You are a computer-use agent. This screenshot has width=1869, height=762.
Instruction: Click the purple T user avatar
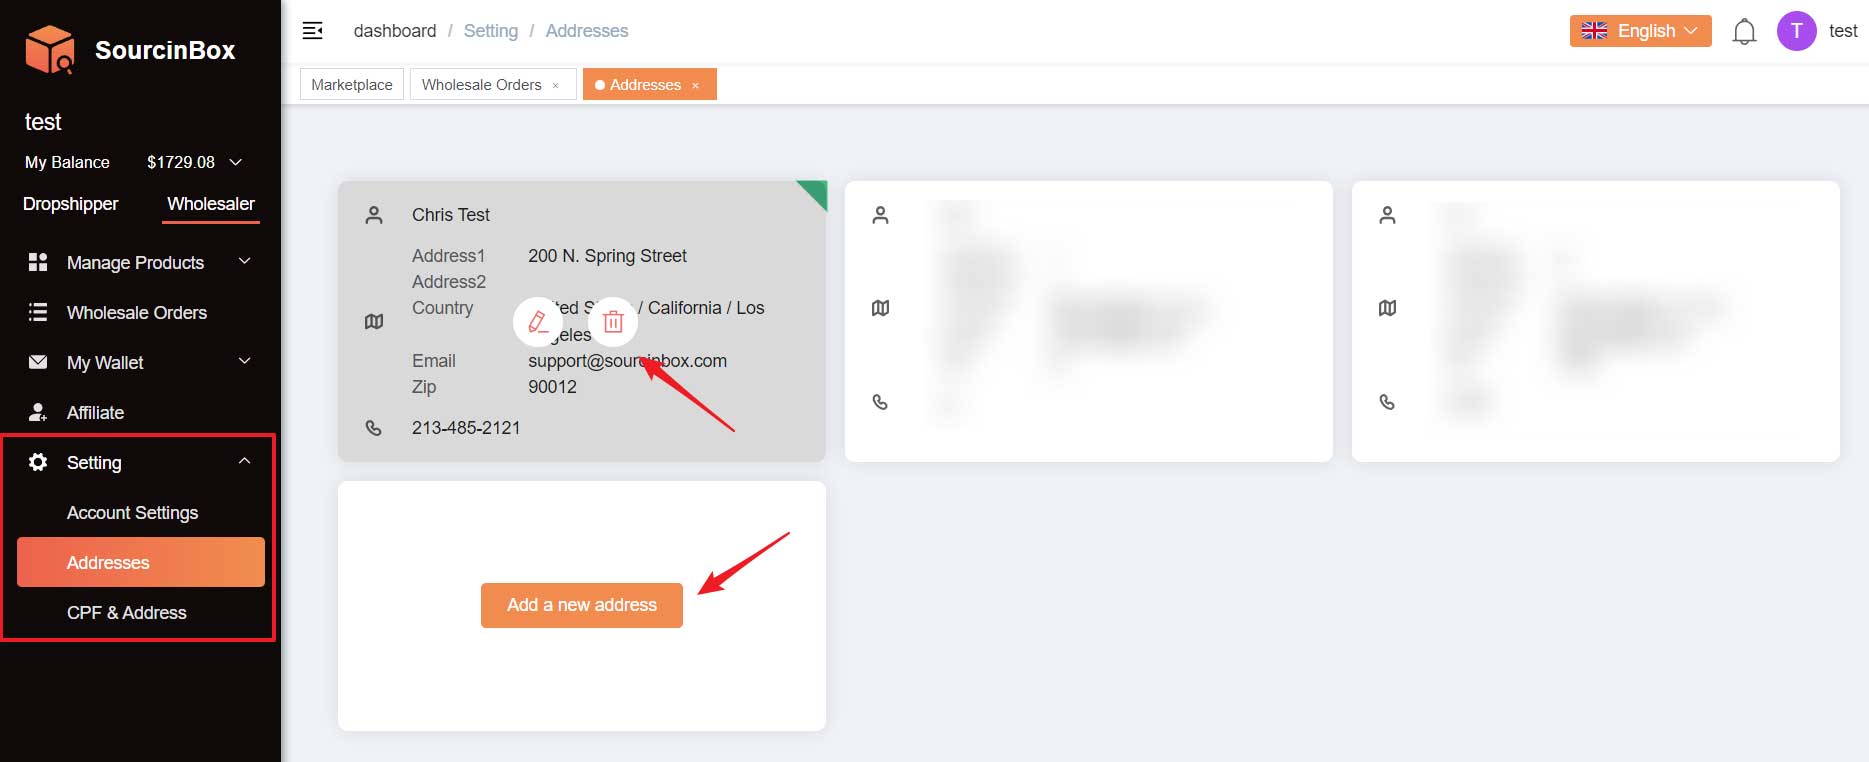[1796, 31]
